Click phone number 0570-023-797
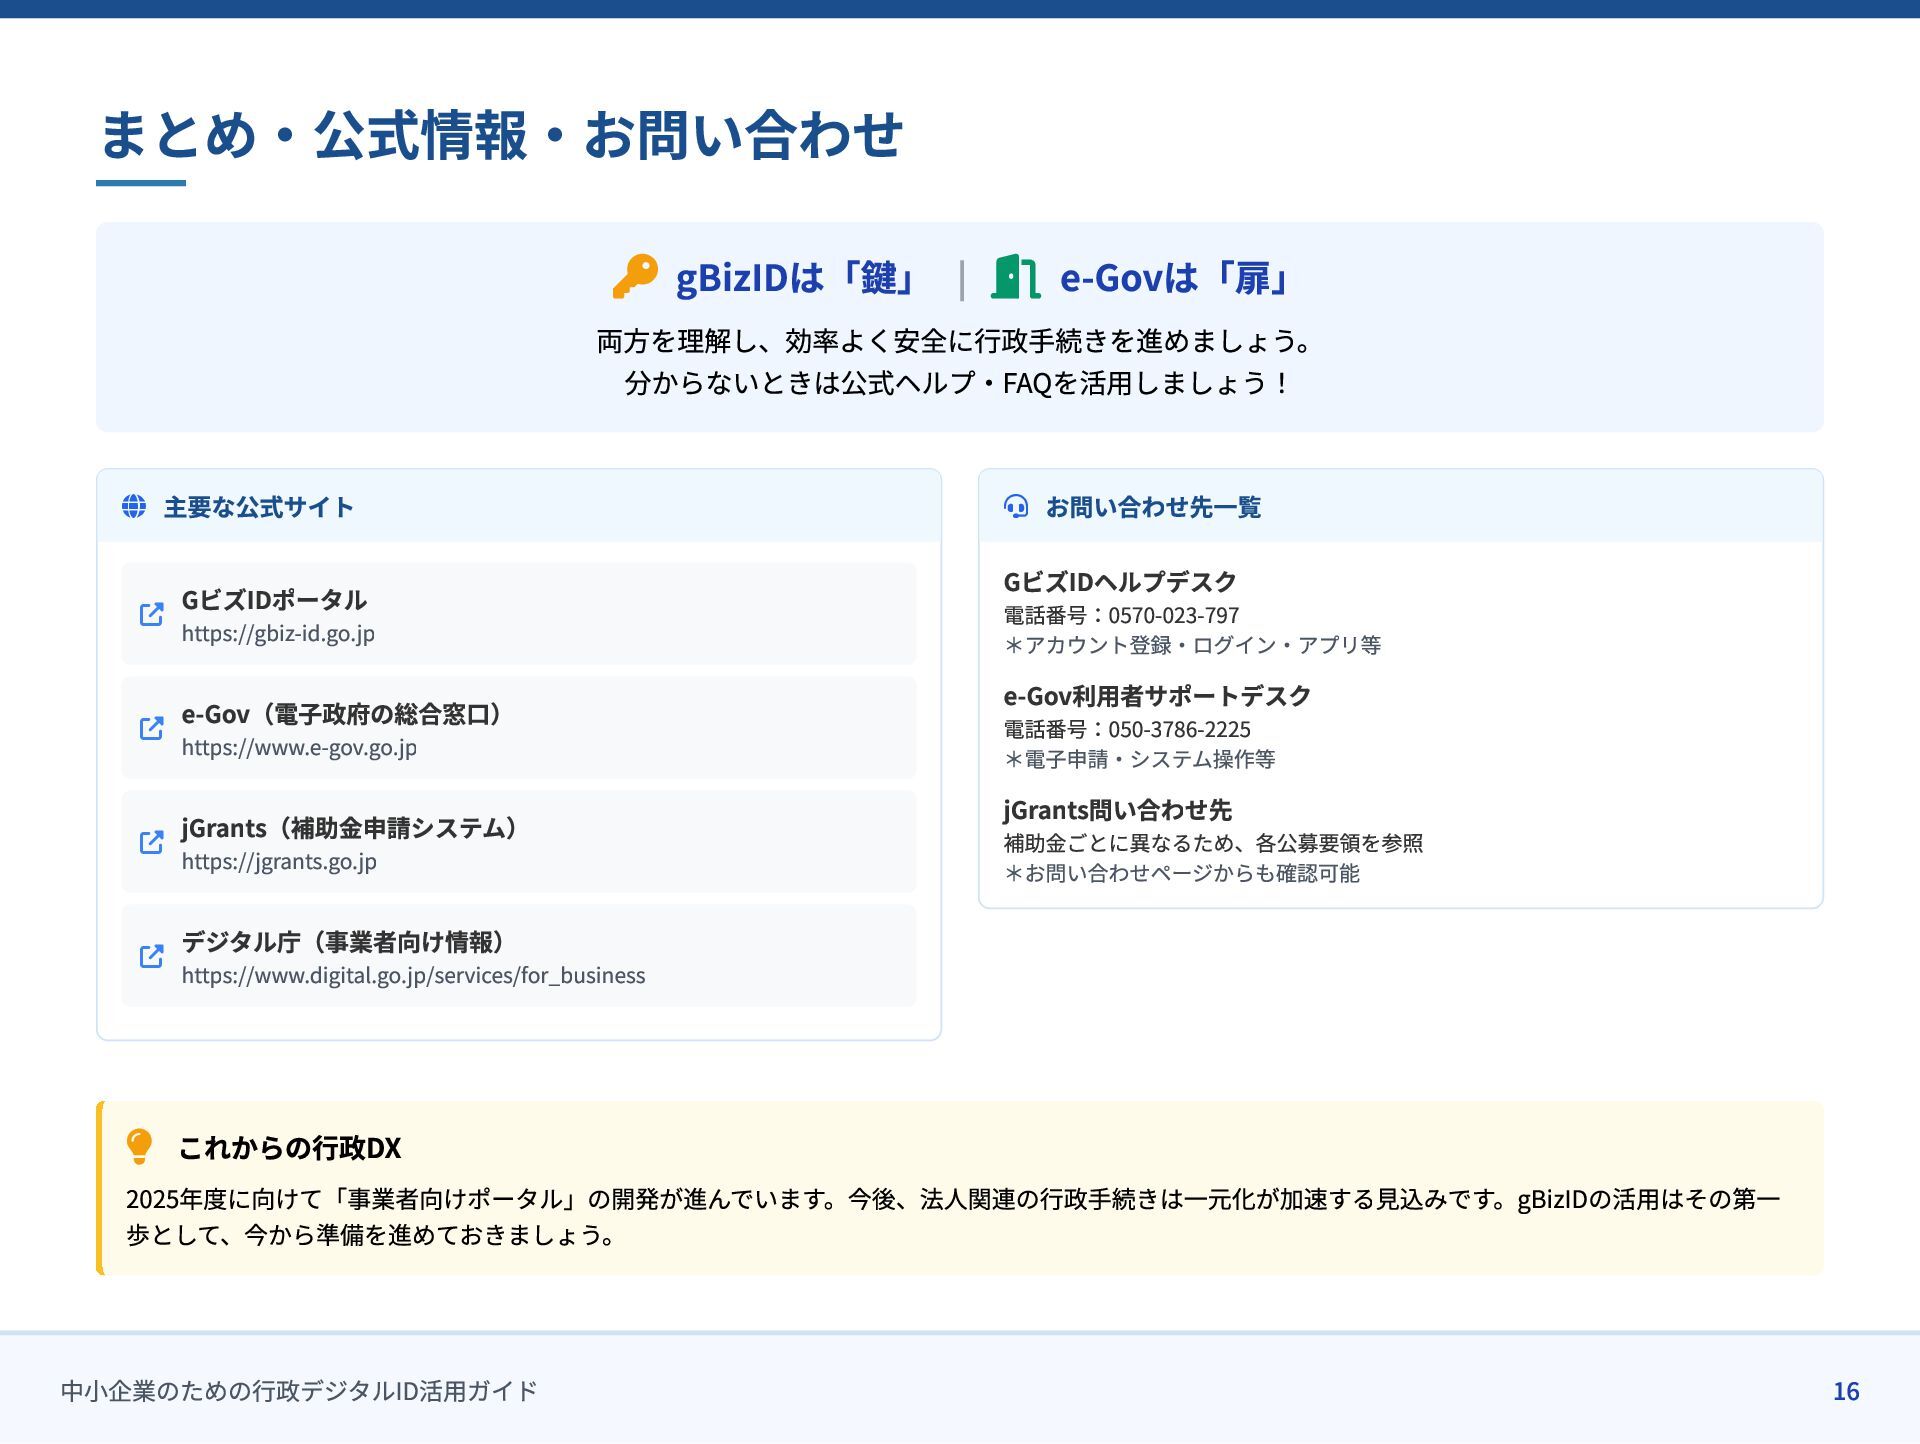 pos(1173,615)
